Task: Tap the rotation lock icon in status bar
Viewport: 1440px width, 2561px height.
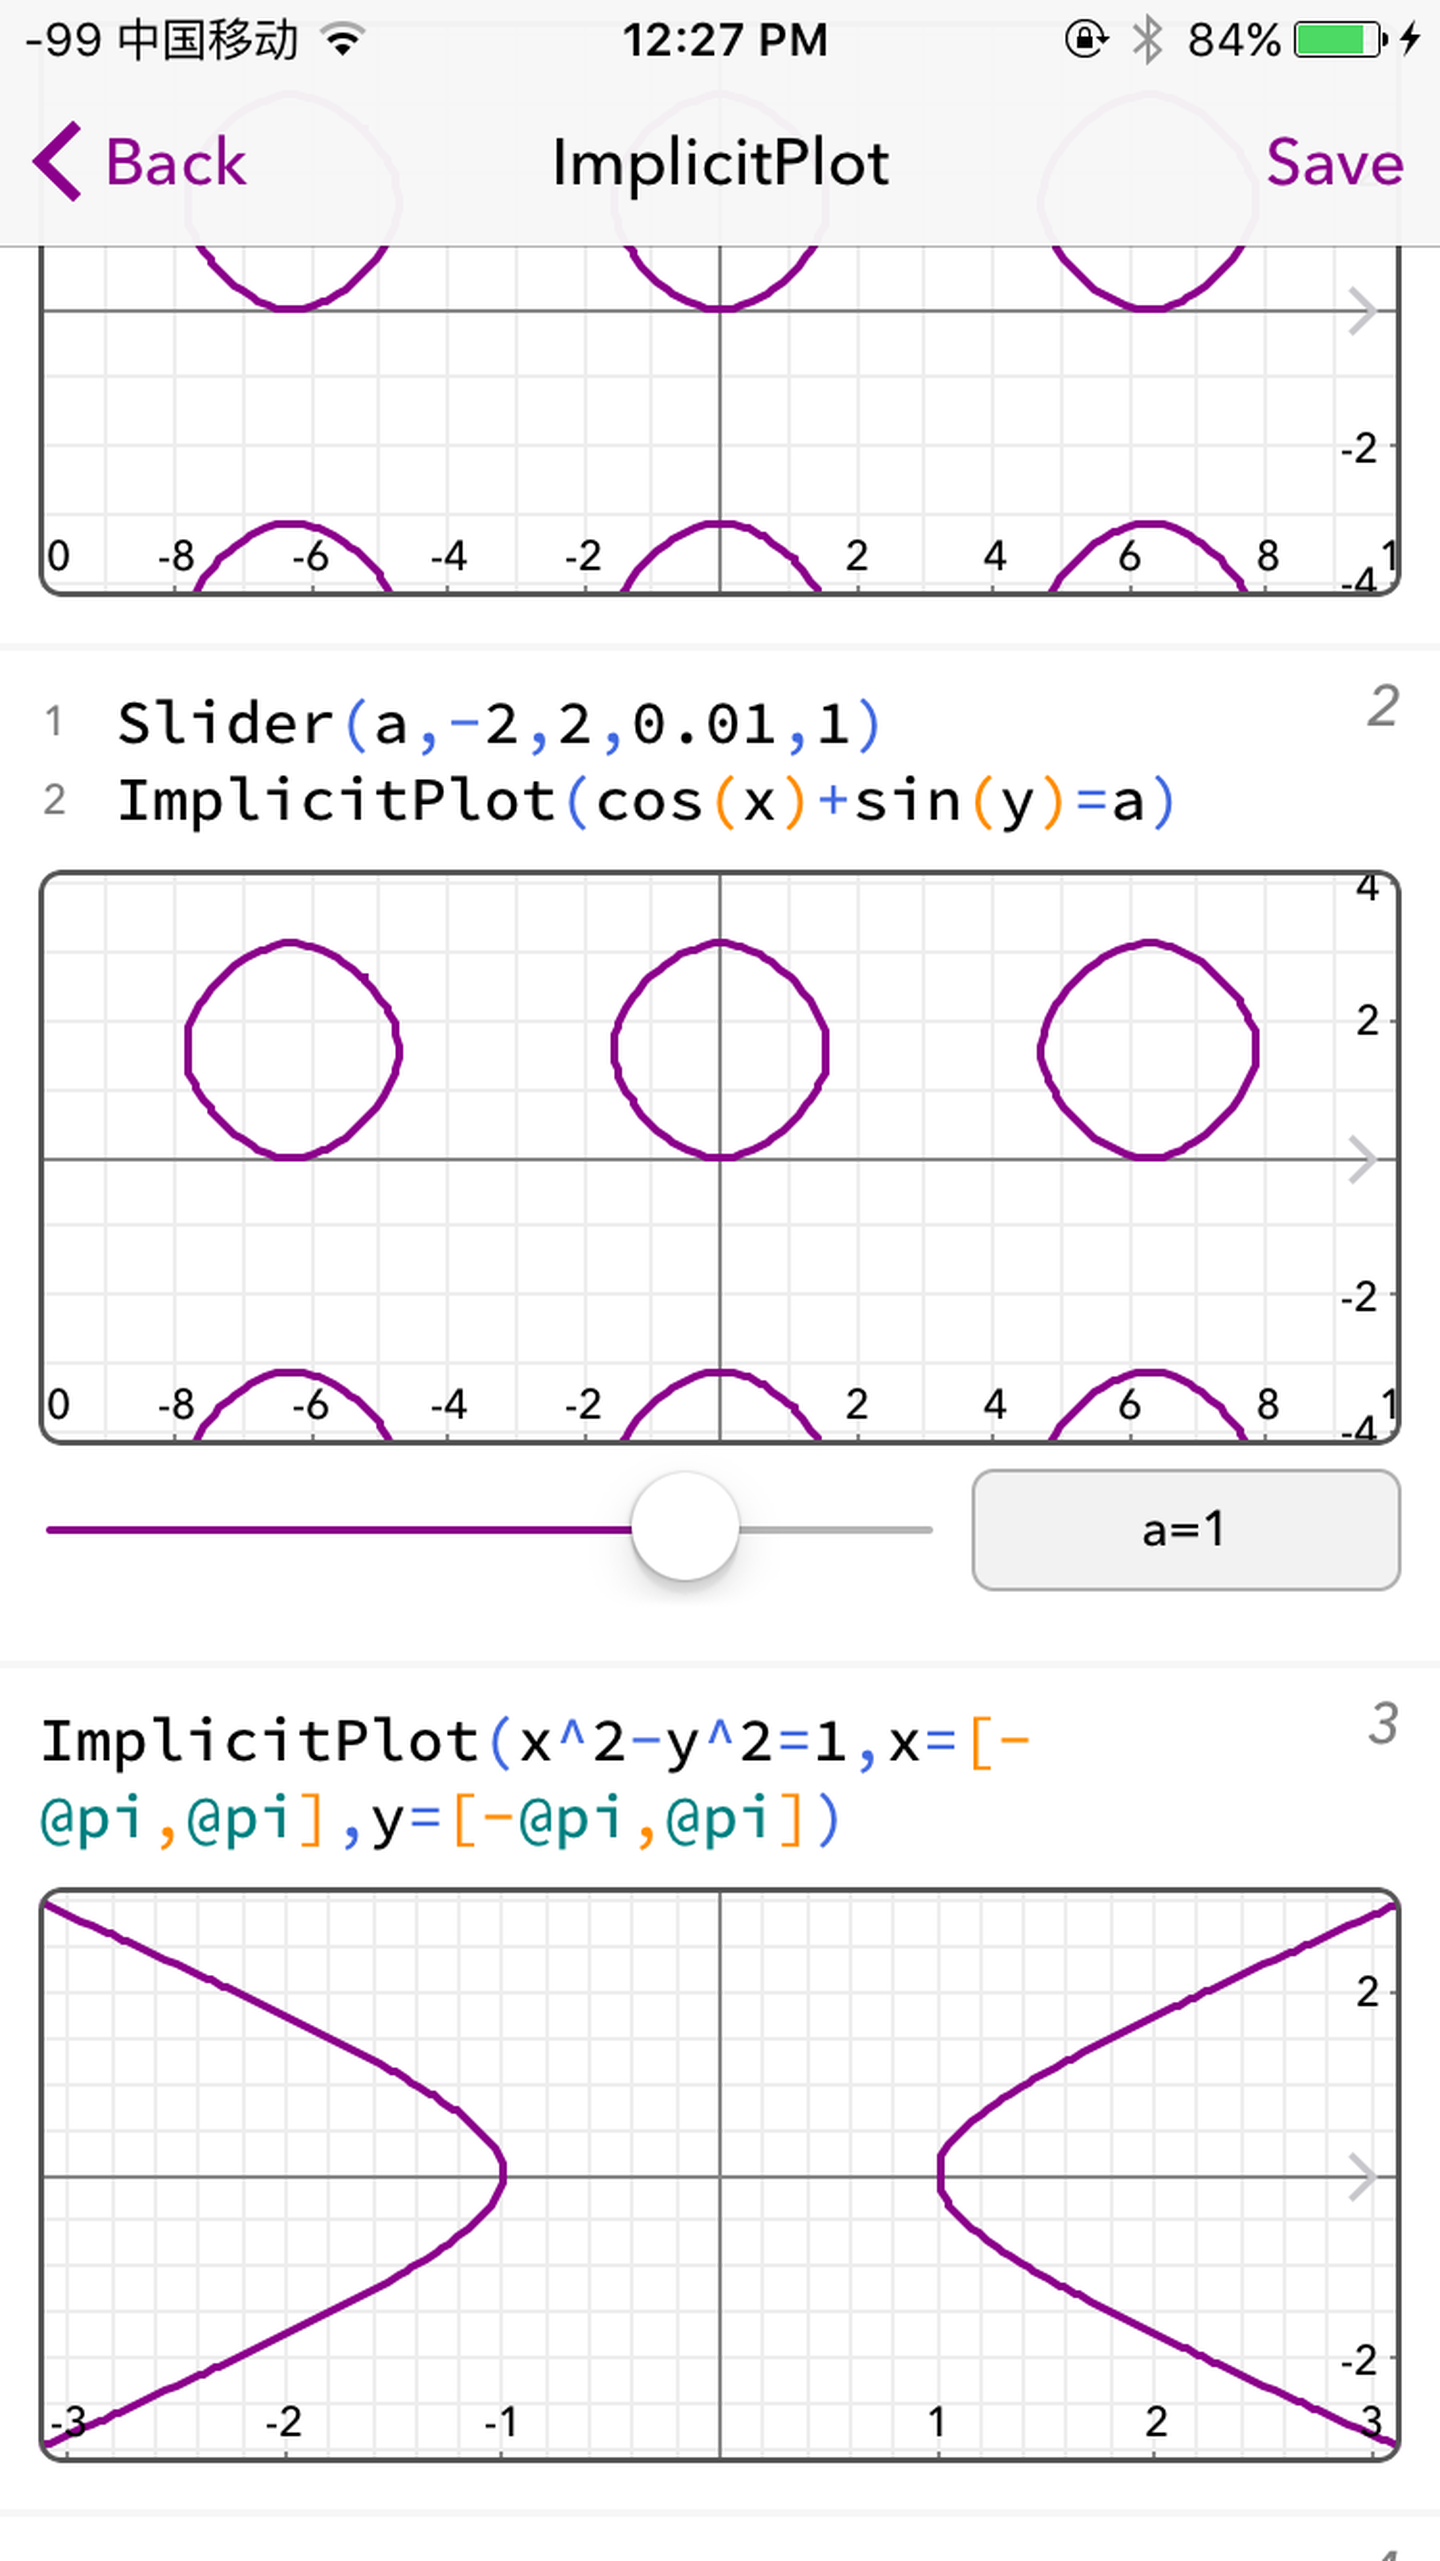Action: click(x=1086, y=40)
